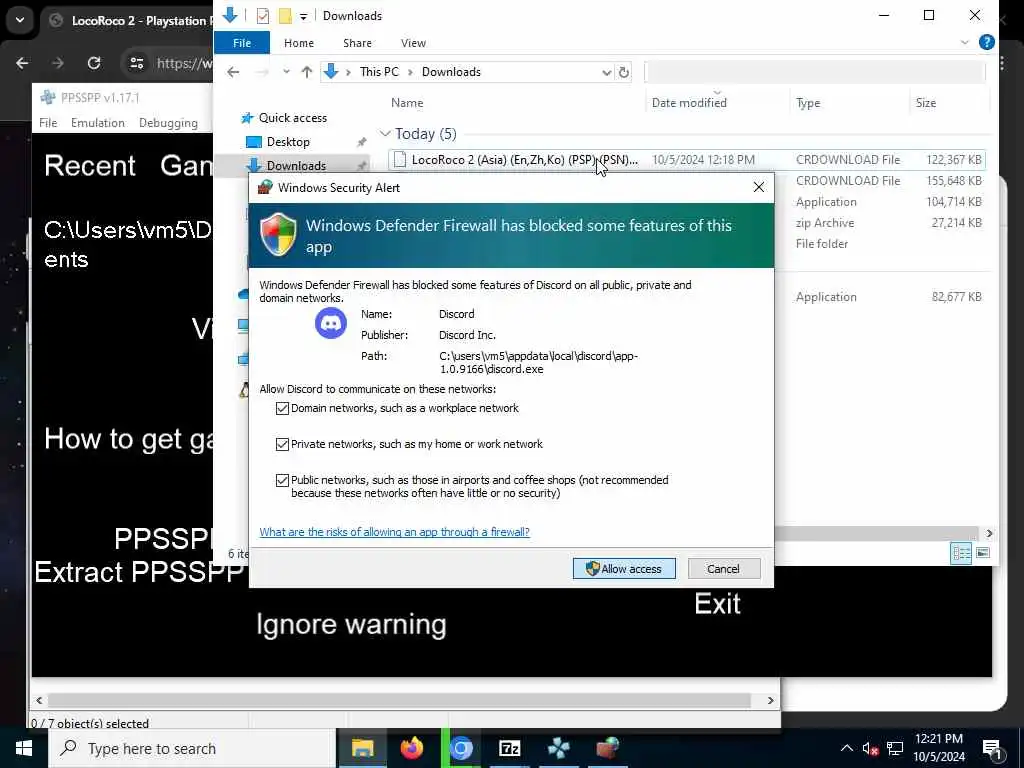Select Desktop in navigation pane
Viewport: 1024px width, 768px height.
point(287,142)
